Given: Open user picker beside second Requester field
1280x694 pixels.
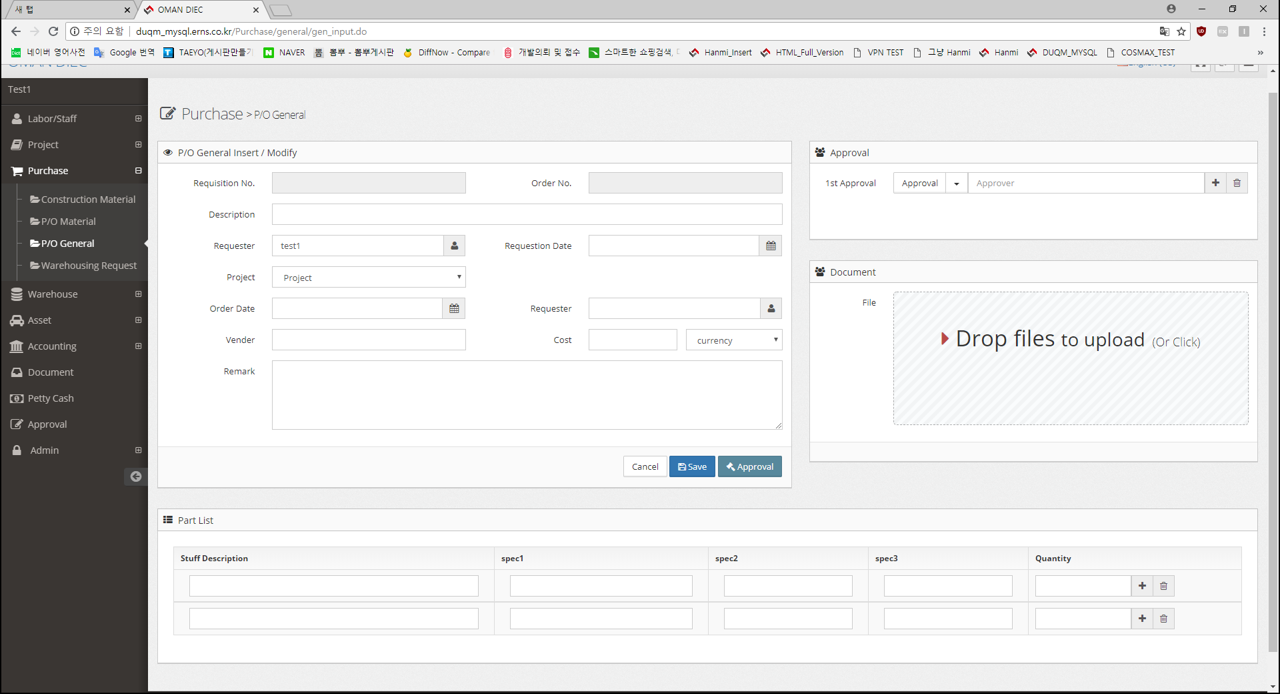Looking at the screenshot, I should (x=771, y=308).
